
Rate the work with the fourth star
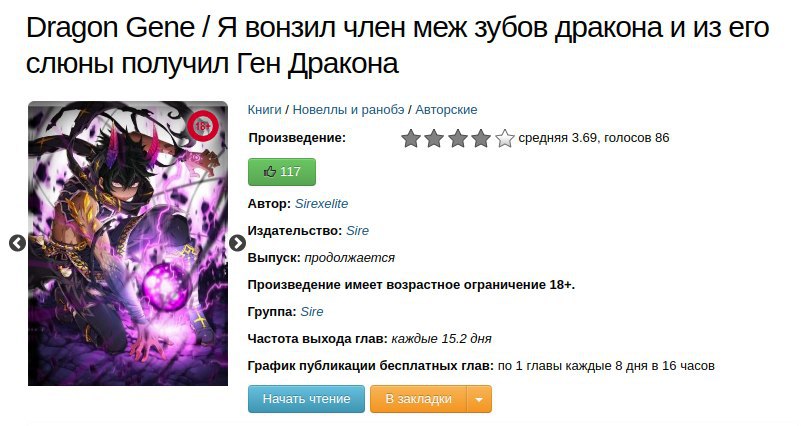[x=481, y=138]
